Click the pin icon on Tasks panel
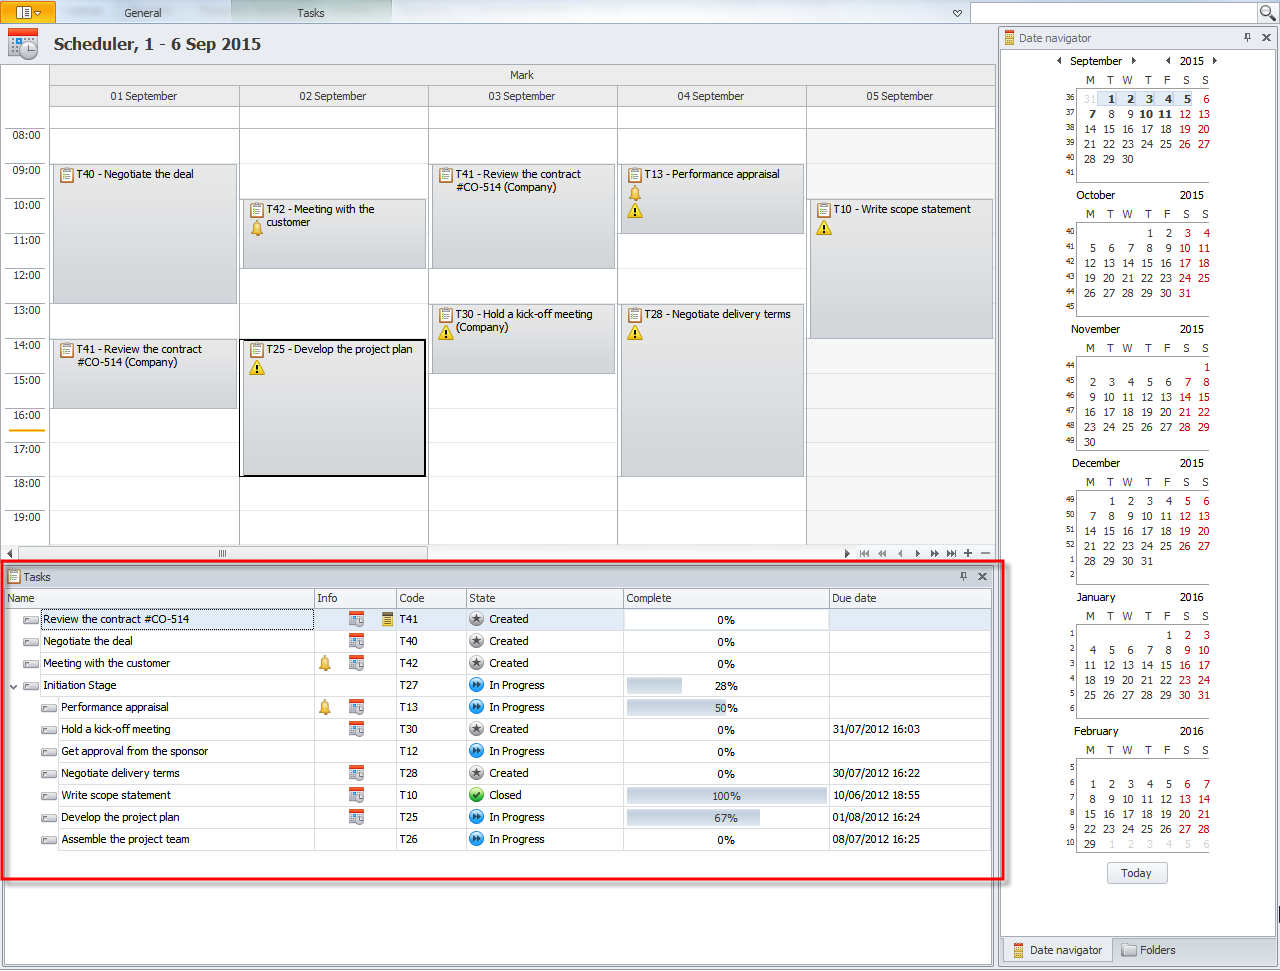 click(x=963, y=577)
